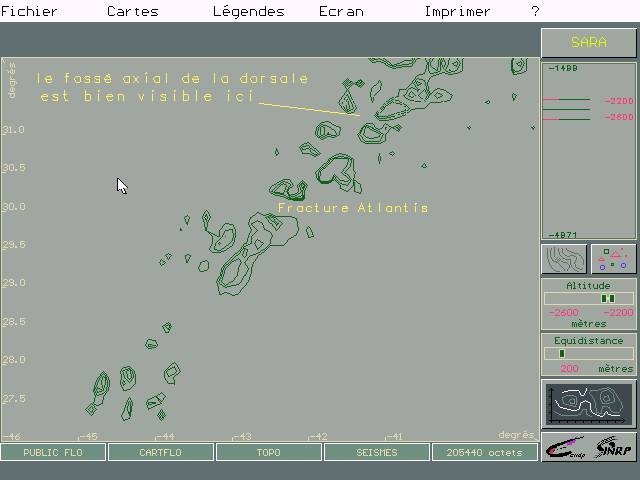
Task: Open the Ecran menu
Action: pyautogui.click(x=340, y=12)
